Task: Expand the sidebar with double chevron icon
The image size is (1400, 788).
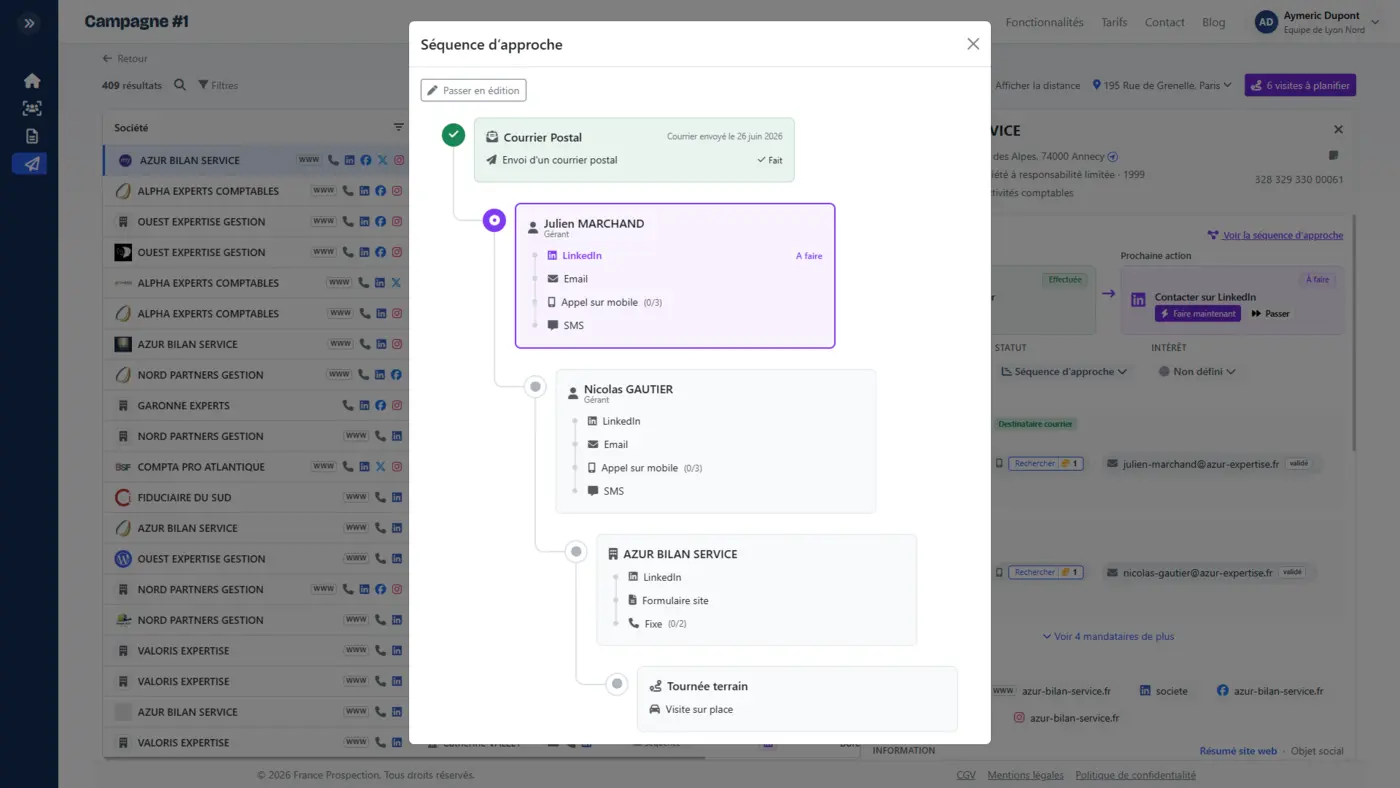Action: pos(29,23)
